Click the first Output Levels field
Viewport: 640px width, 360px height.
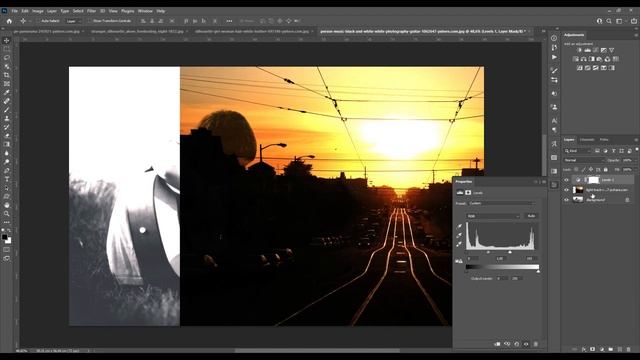pos(502,278)
